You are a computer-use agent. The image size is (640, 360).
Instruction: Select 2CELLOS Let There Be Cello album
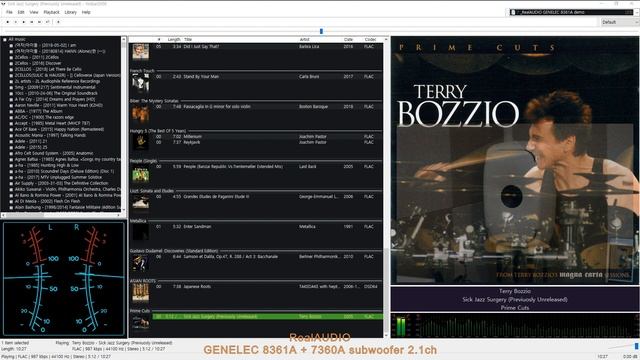tap(48, 69)
